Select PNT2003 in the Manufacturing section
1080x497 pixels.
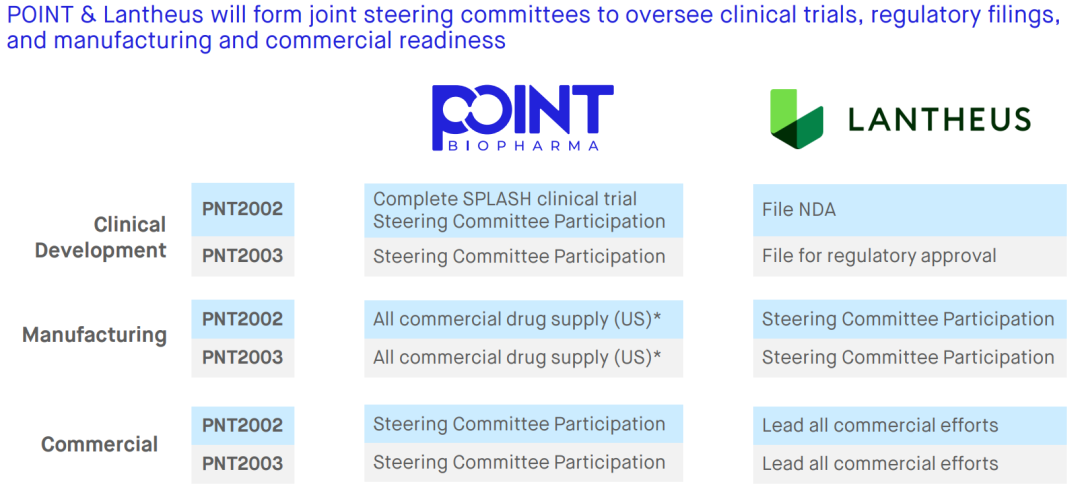pos(243,357)
